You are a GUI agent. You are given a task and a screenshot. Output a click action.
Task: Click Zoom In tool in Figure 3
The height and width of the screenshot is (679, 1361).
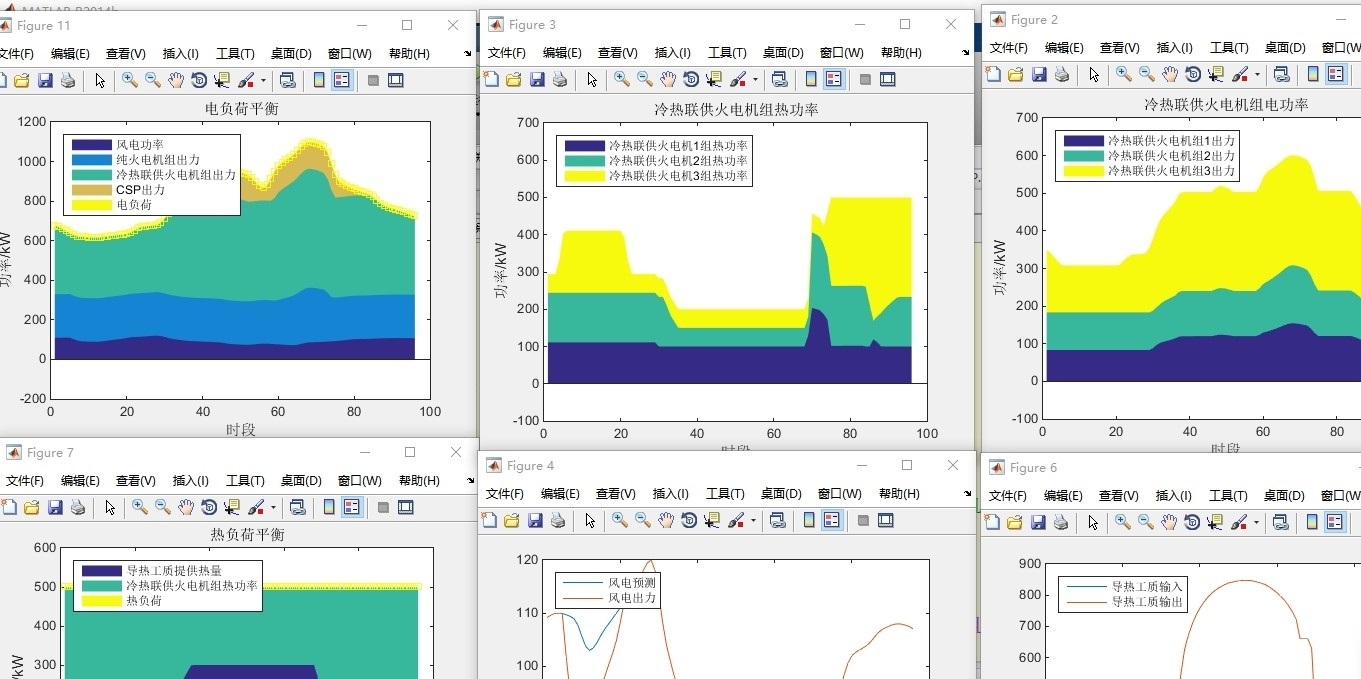pyautogui.click(x=622, y=79)
